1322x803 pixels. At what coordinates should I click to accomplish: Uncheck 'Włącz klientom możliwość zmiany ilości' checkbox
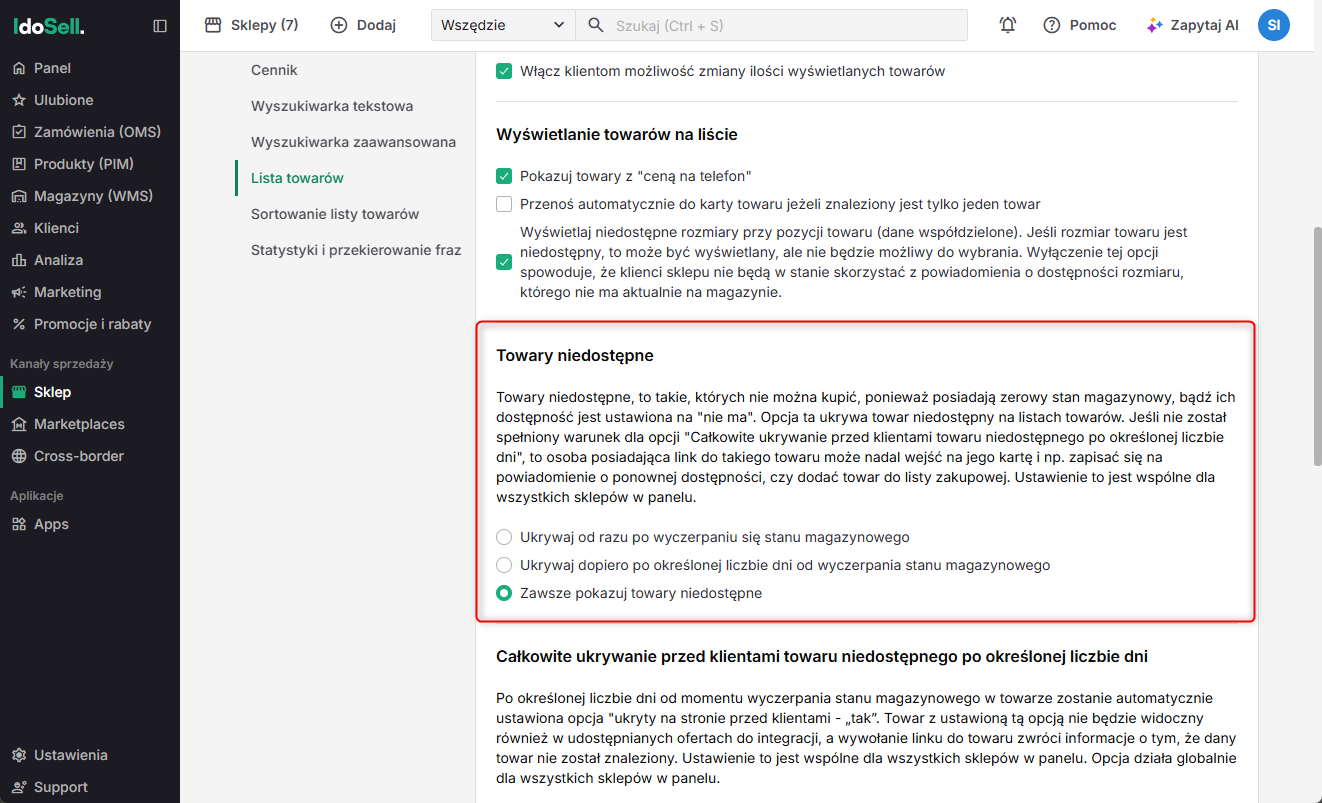504,71
